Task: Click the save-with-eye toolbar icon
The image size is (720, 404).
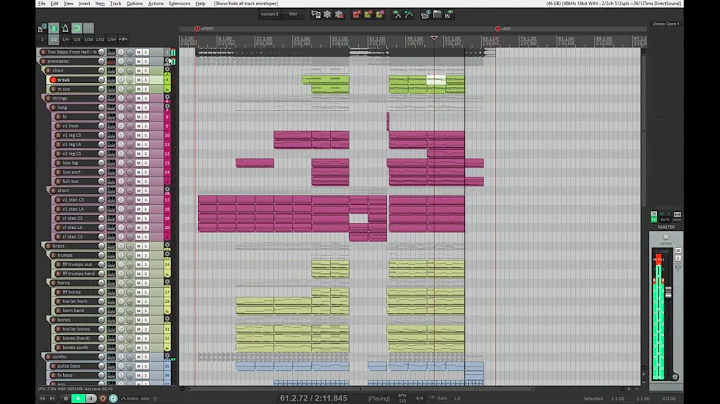Action: click(449, 14)
